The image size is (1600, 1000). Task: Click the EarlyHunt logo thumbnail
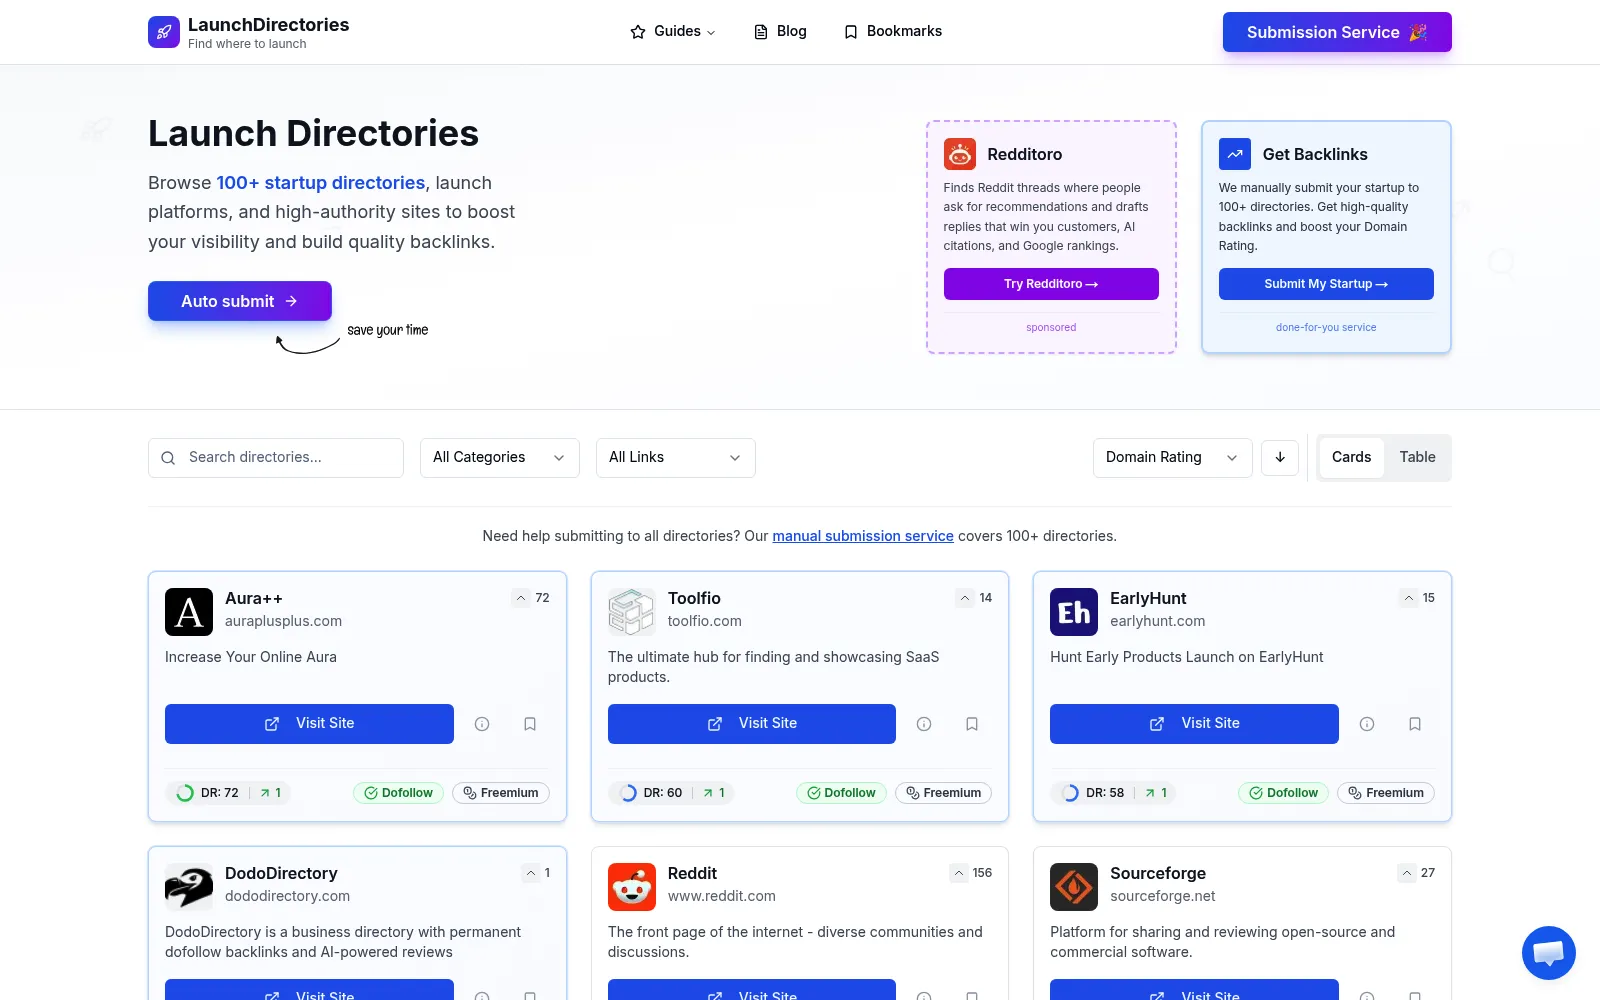[x=1074, y=612]
